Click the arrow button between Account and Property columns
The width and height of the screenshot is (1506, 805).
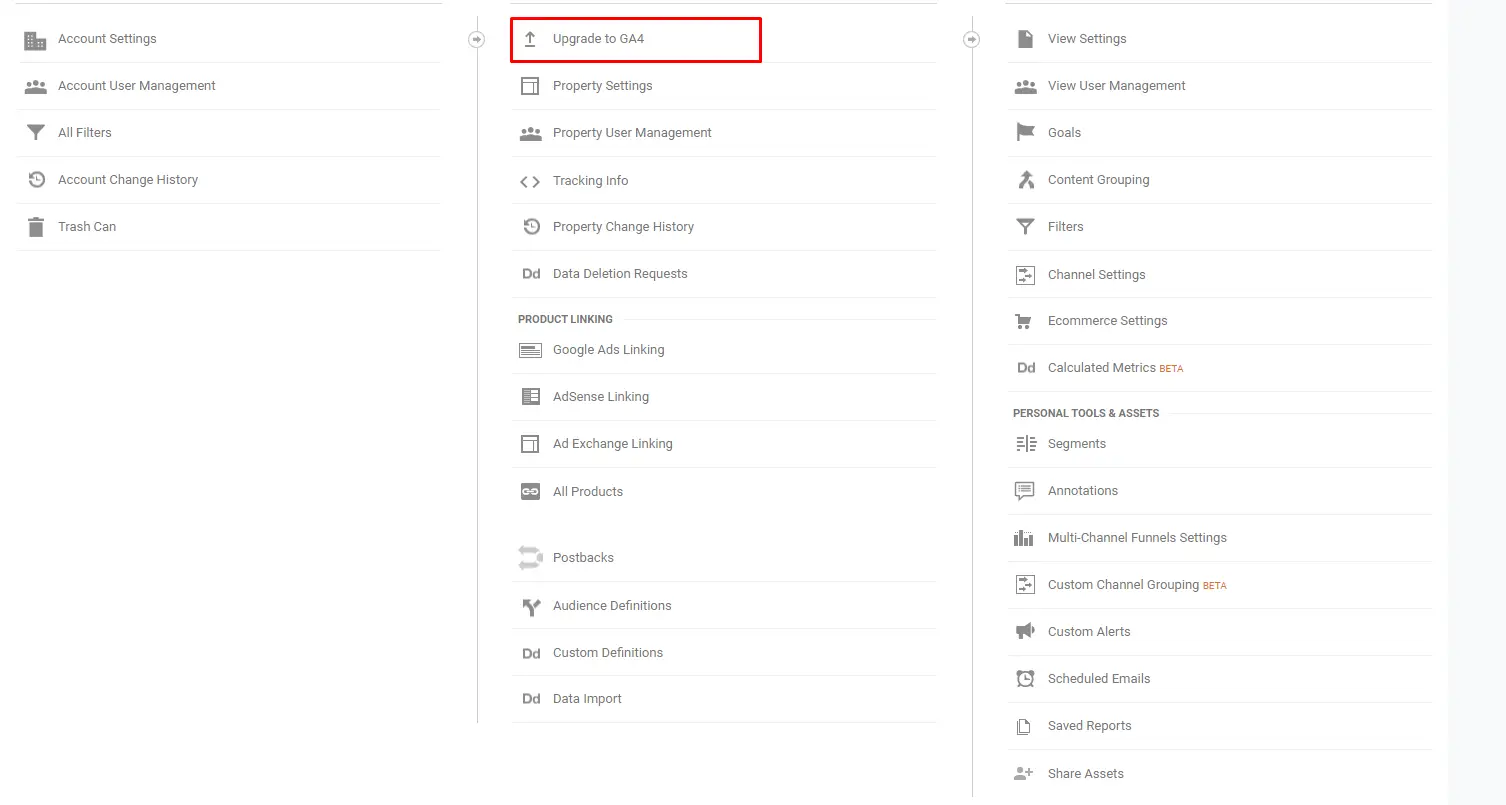point(477,39)
